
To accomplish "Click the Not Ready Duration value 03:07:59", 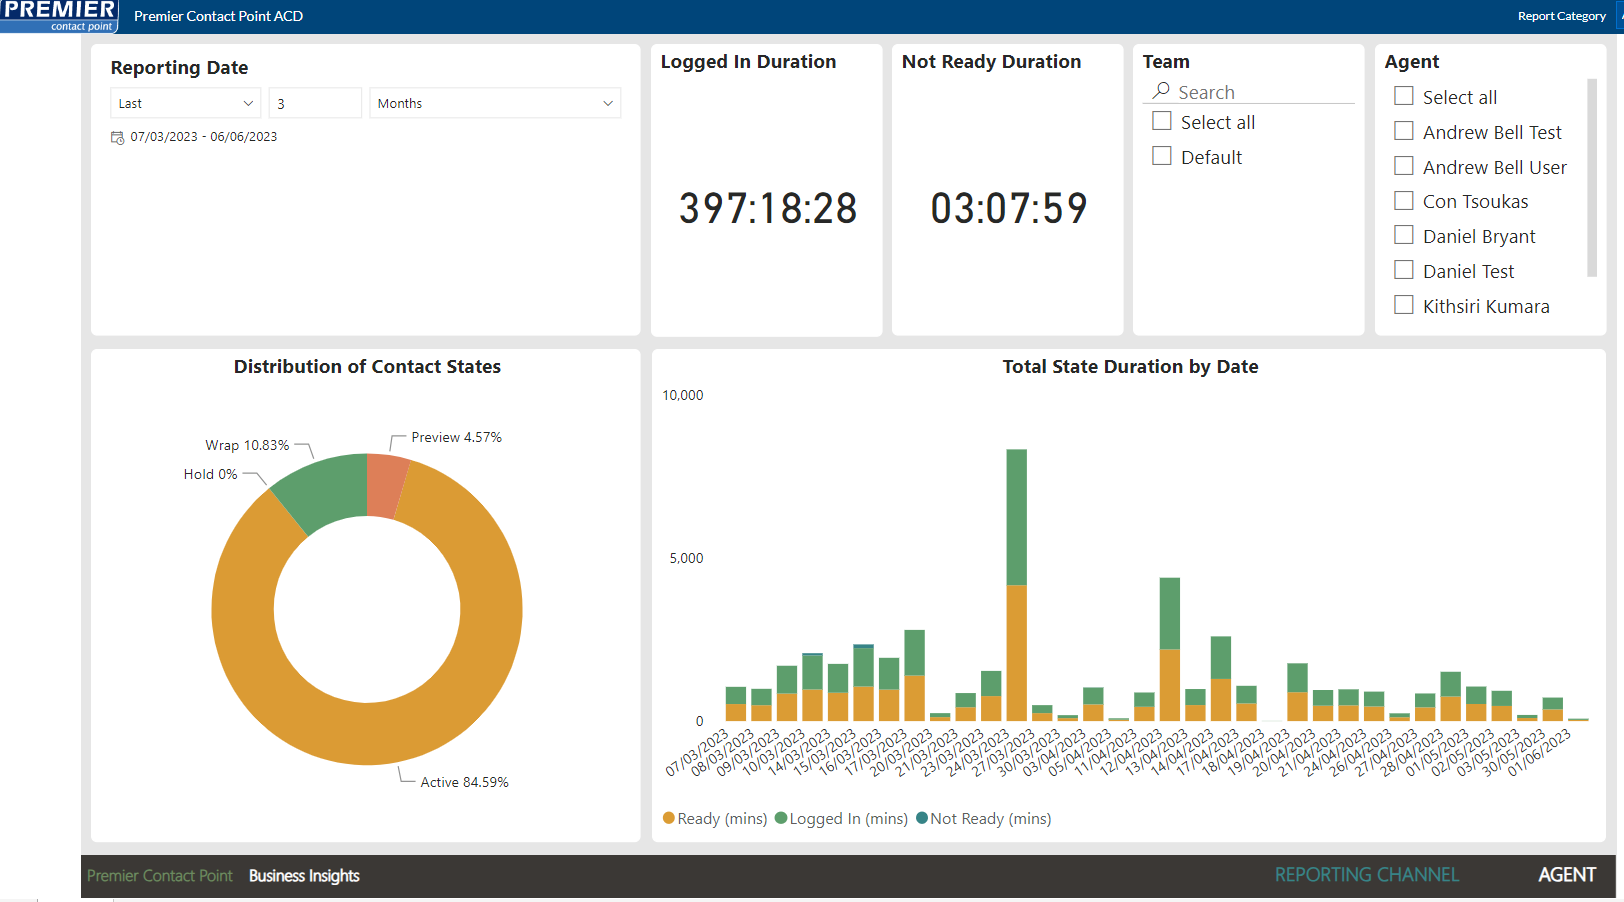I will [1009, 208].
